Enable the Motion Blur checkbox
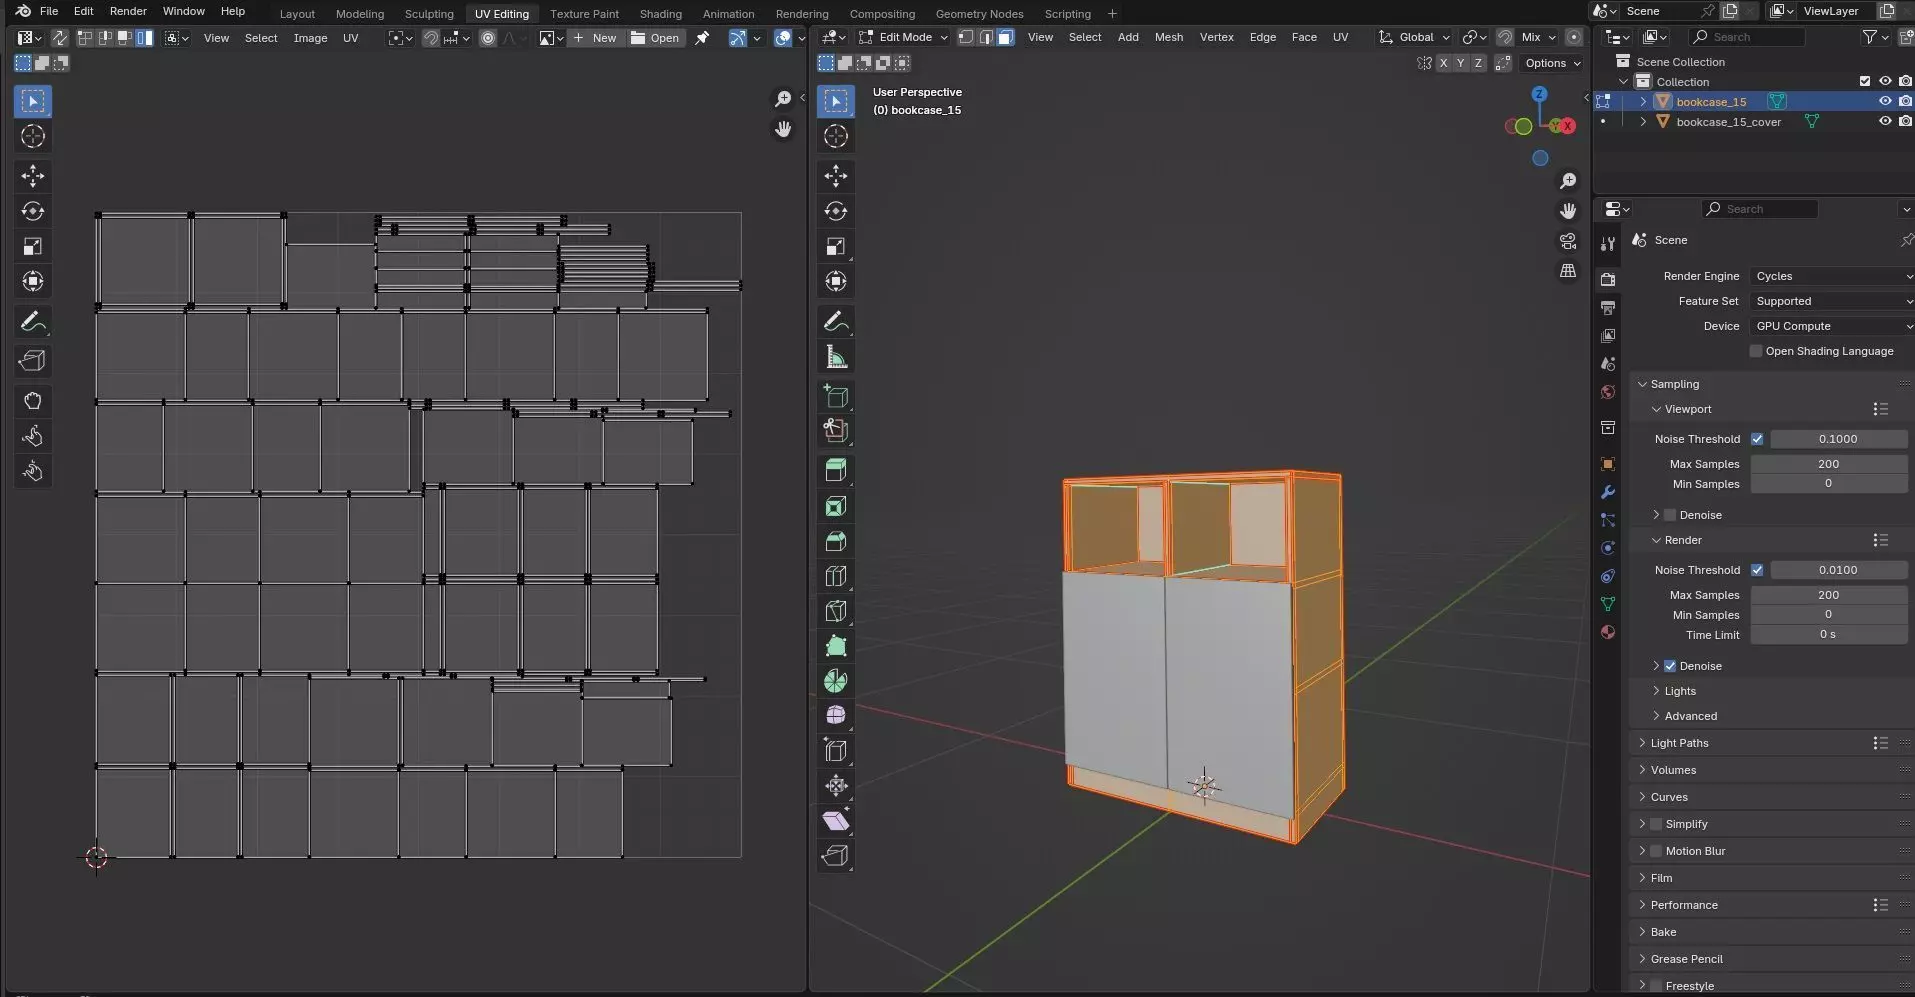The image size is (1915, 997). click(1656, 851)
